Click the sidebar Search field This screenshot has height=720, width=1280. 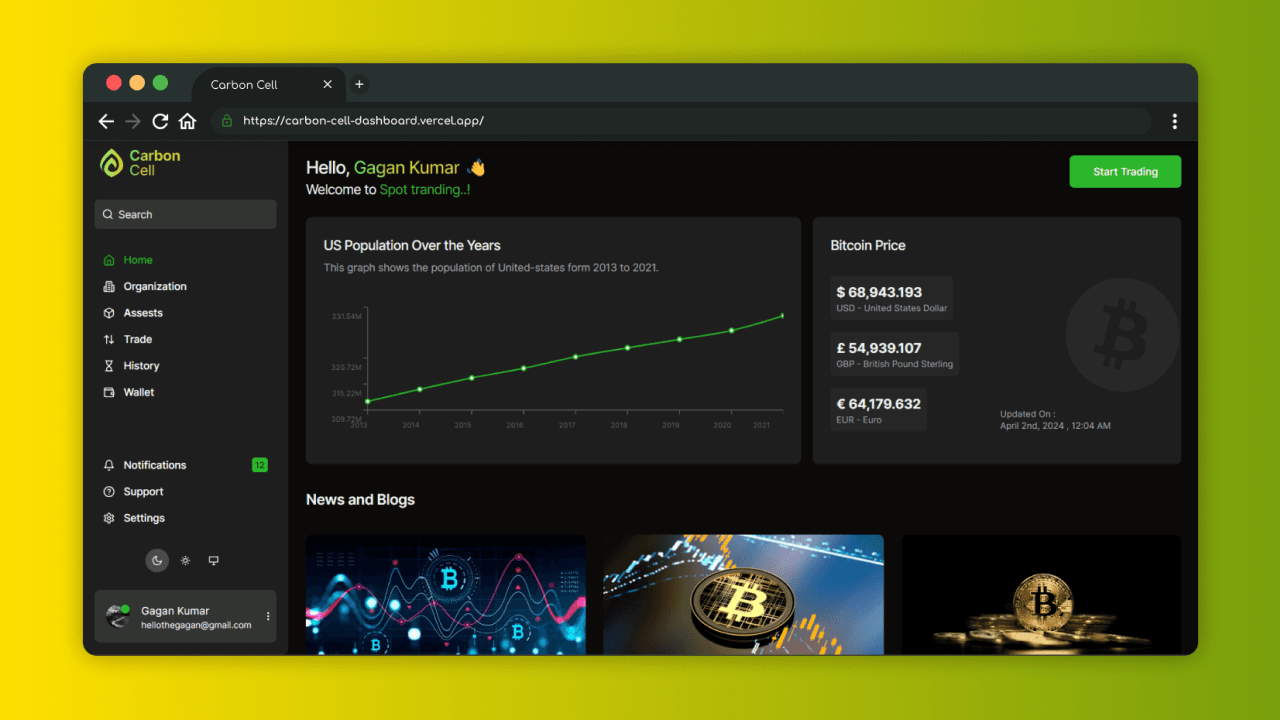tap(185, 214)
